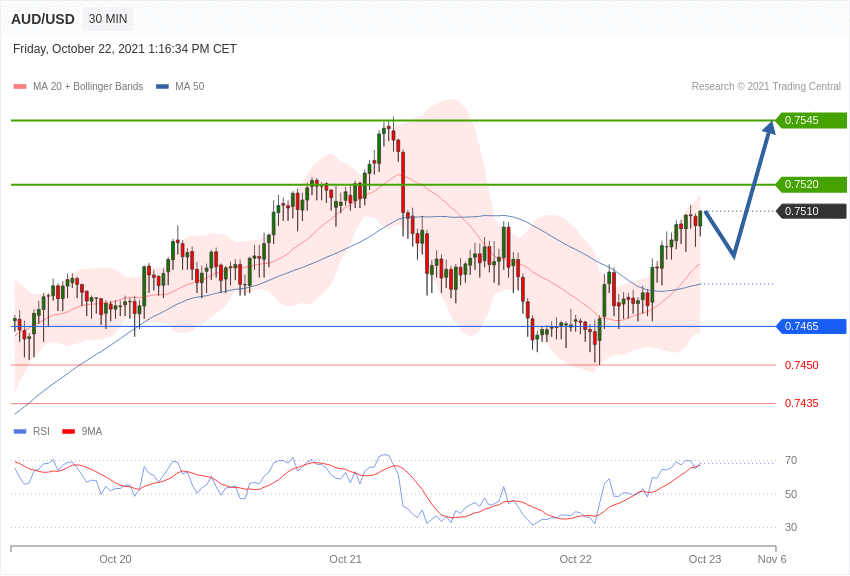Click the Oct 23 date axis label
The width and height of the screenshot is (850, 576).
click(x=705, y=559)
